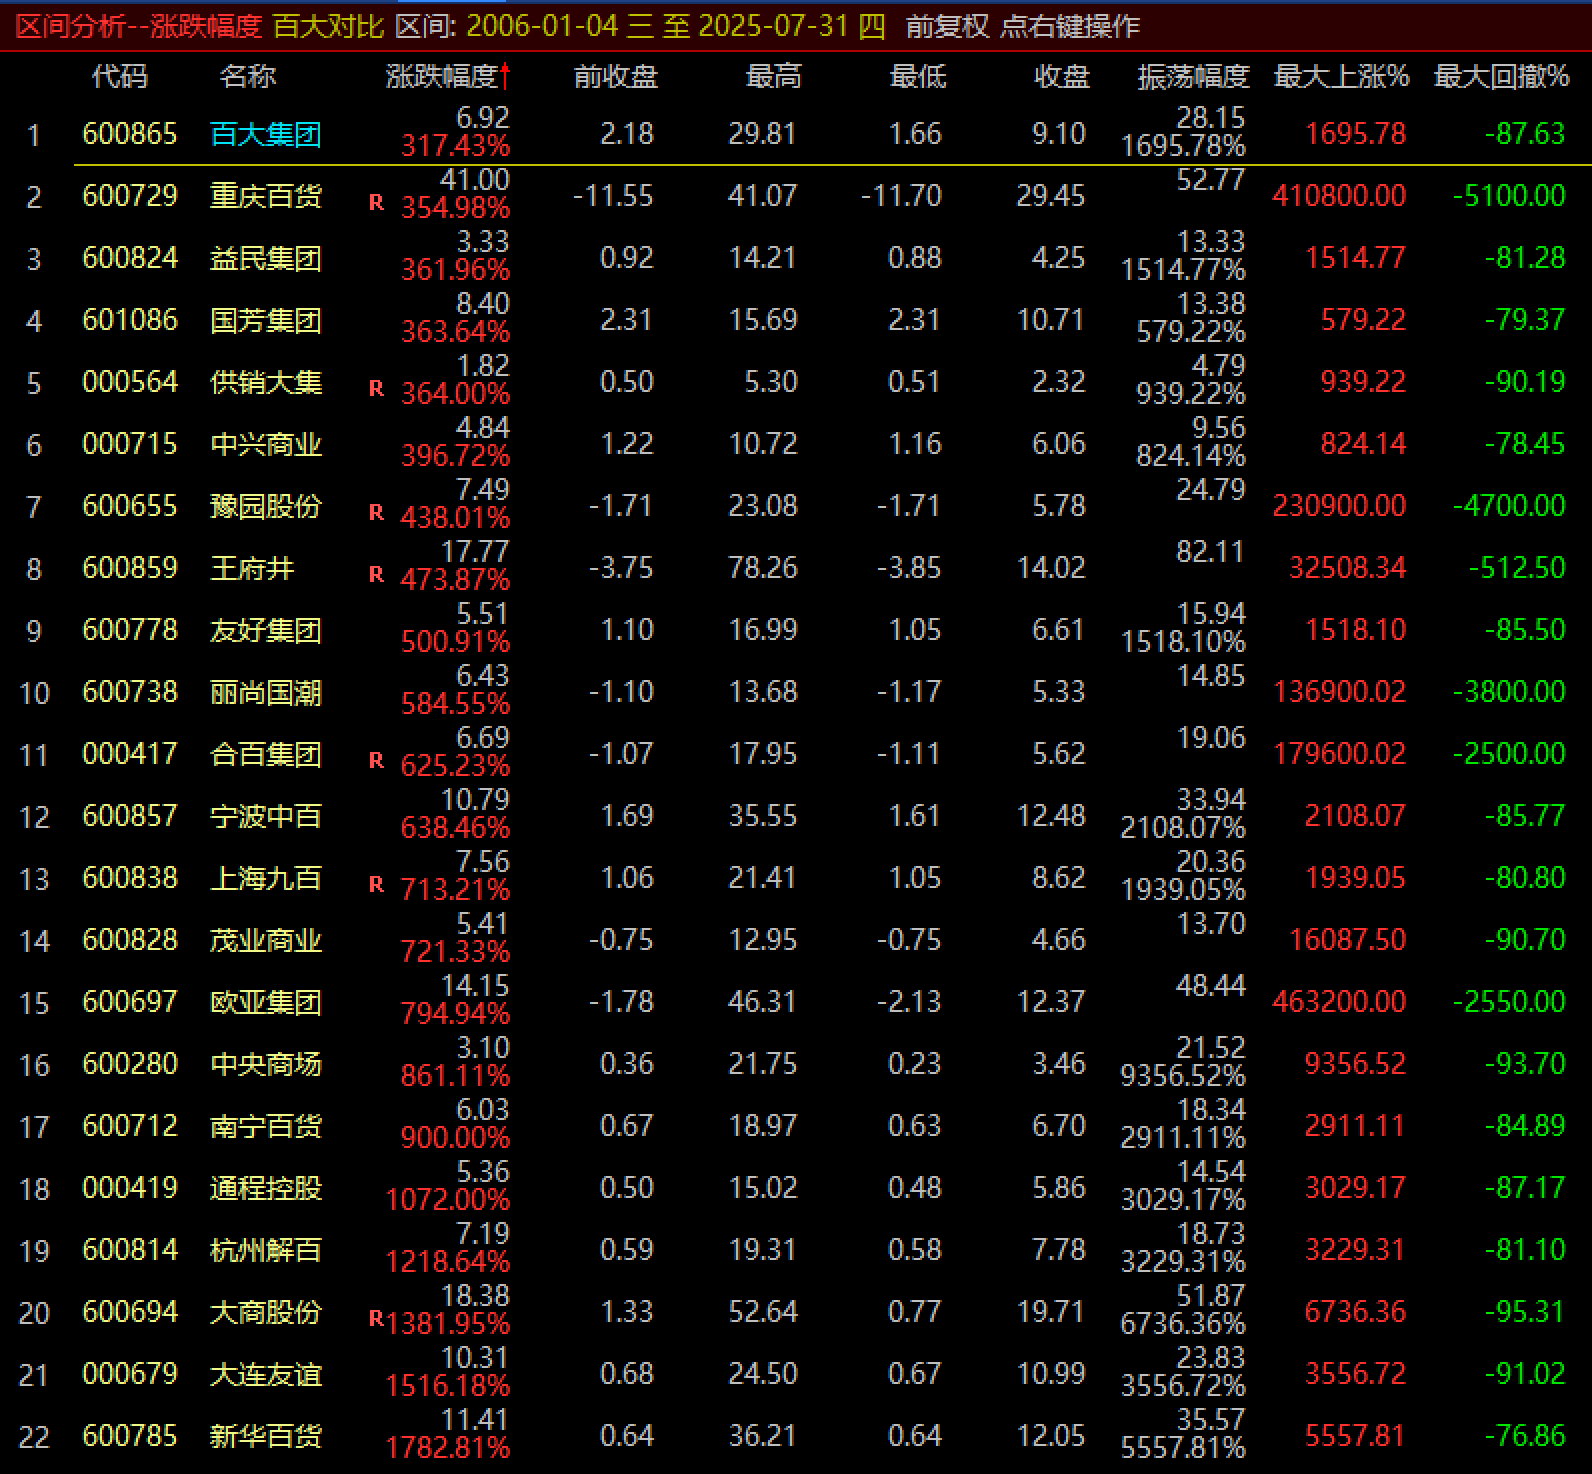The width and height of the screenshot is (1592, 1474).
Task: Select stock name 大商股份
Action: (266, 1312)
